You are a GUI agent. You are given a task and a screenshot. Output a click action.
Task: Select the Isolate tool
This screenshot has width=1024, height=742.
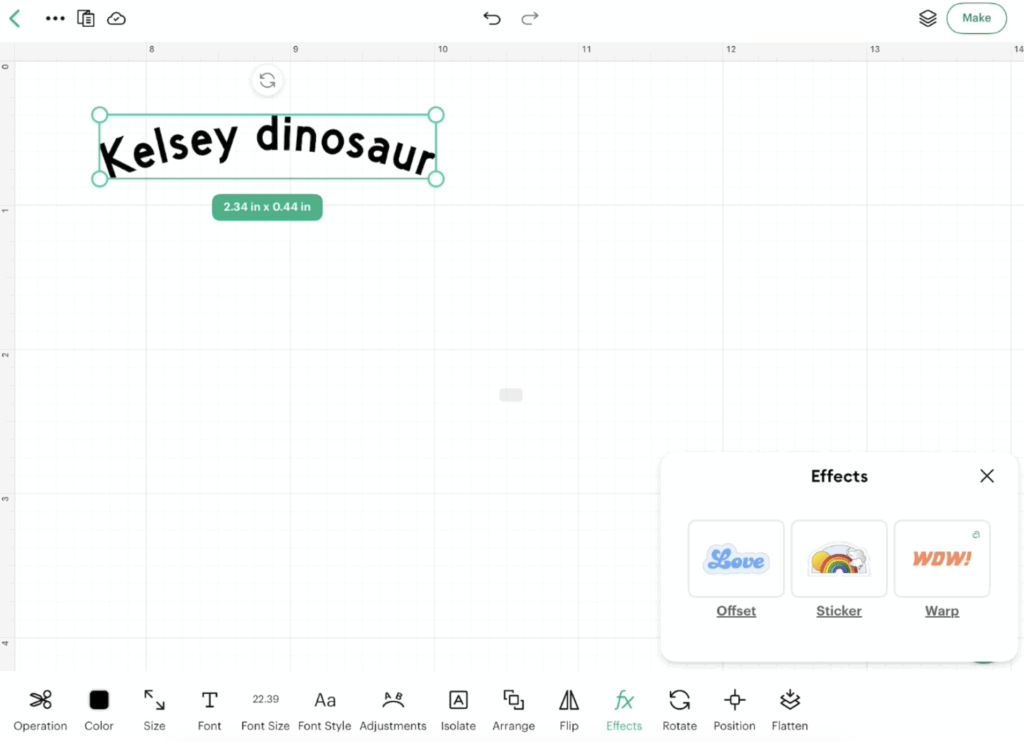point(458,710)
